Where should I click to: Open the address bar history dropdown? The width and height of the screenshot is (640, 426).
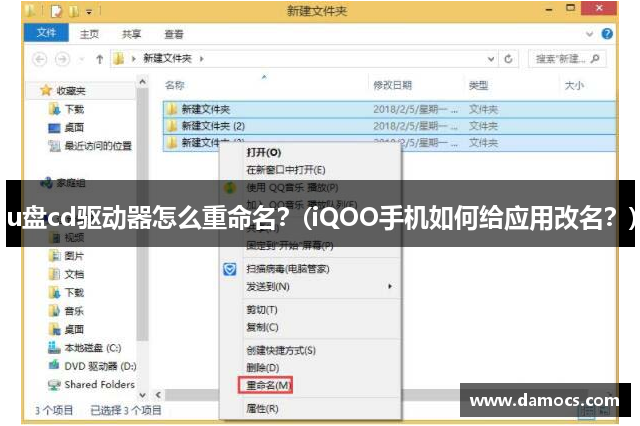point(491,59)
